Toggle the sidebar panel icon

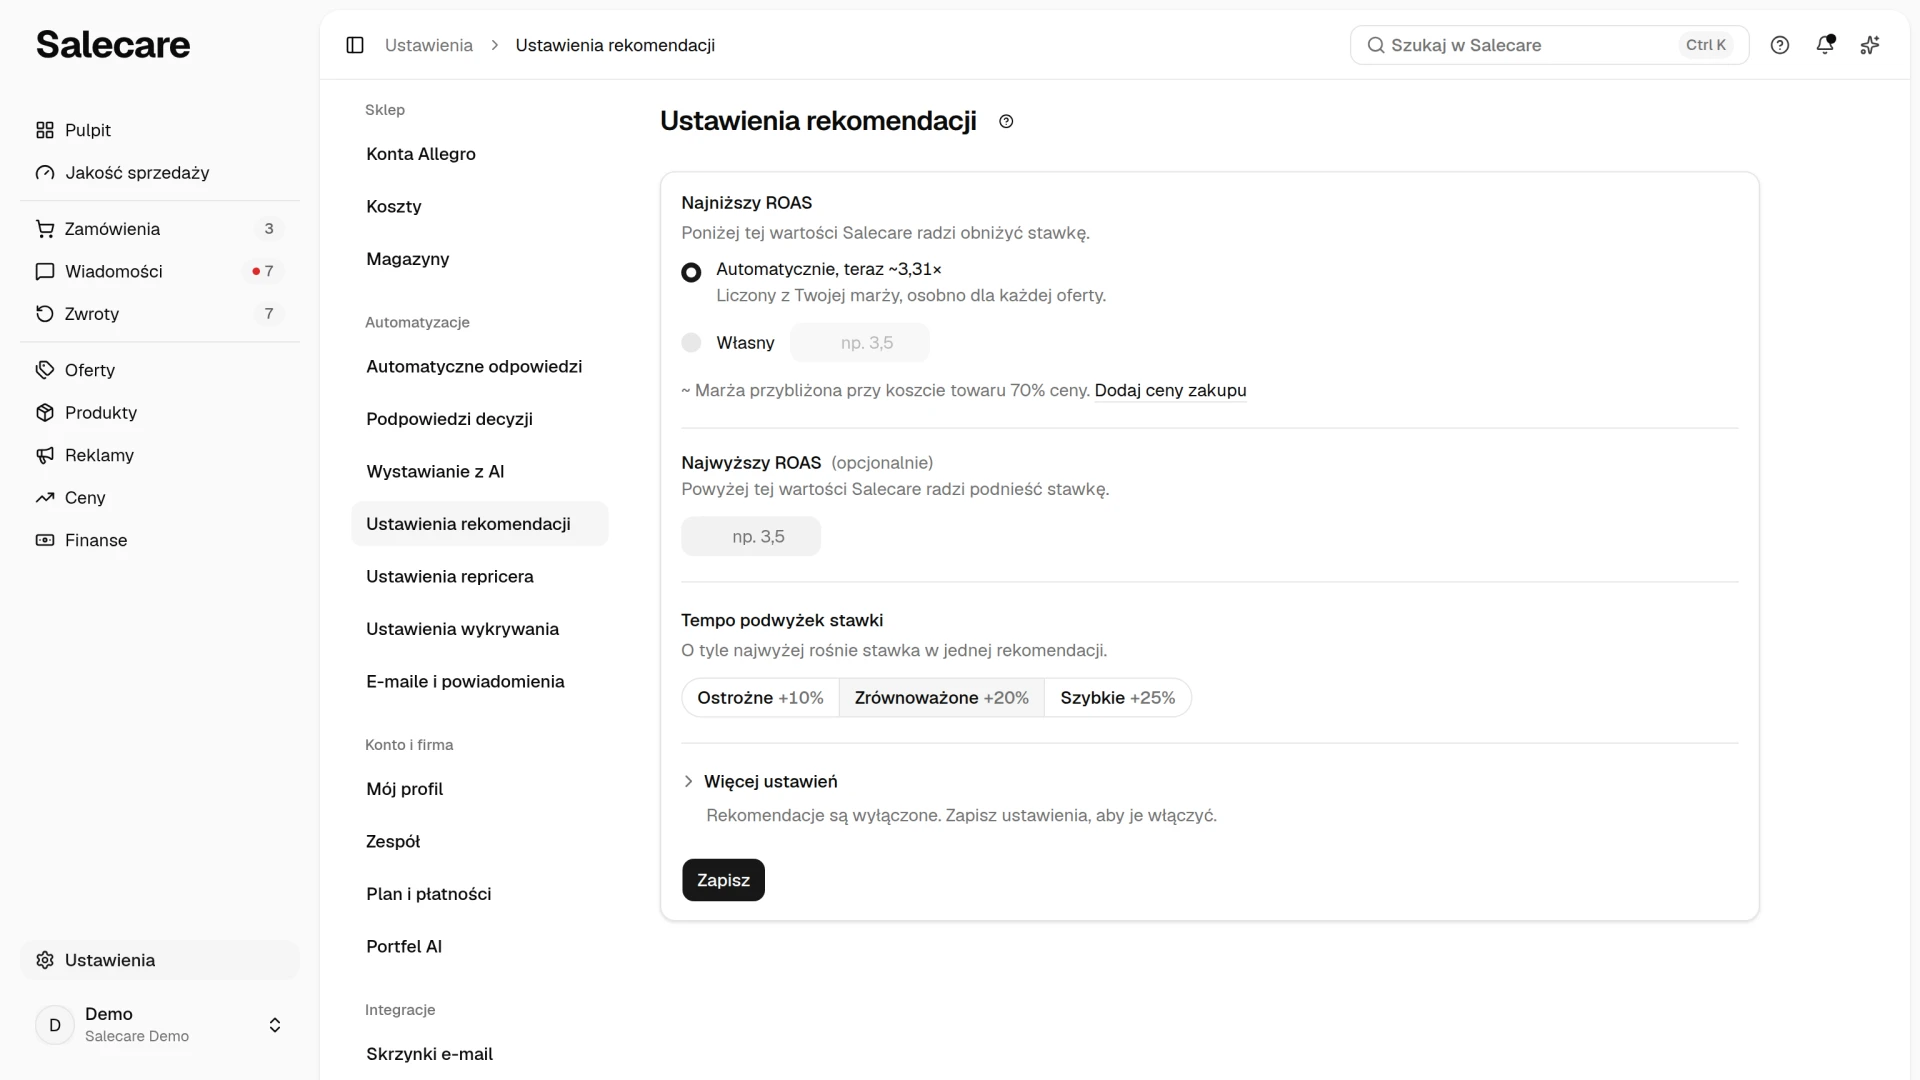coord(355,45)
